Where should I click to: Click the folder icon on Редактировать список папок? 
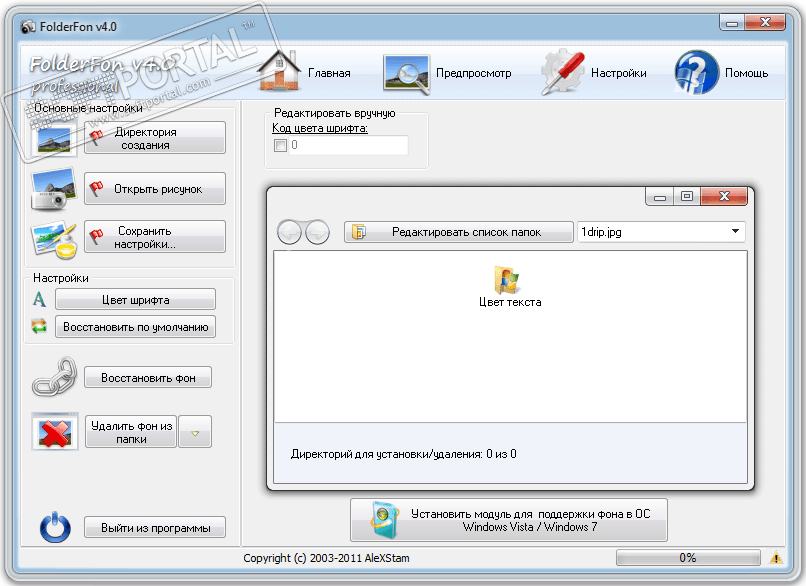[358, 232]
